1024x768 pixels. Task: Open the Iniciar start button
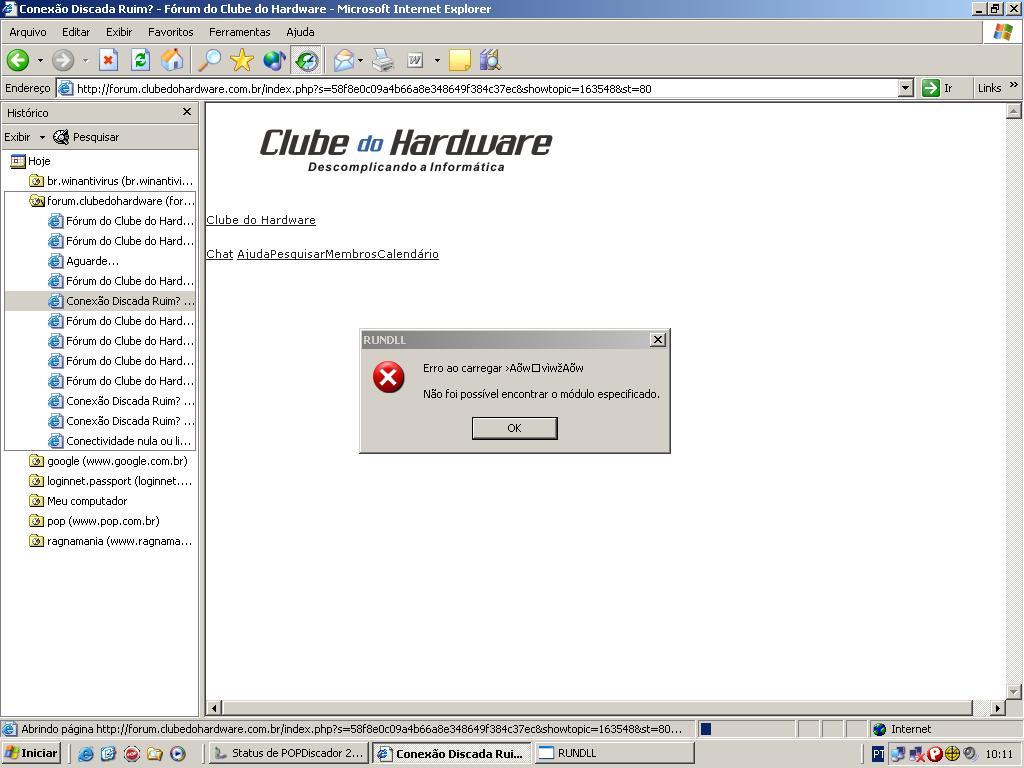(31, 753)
